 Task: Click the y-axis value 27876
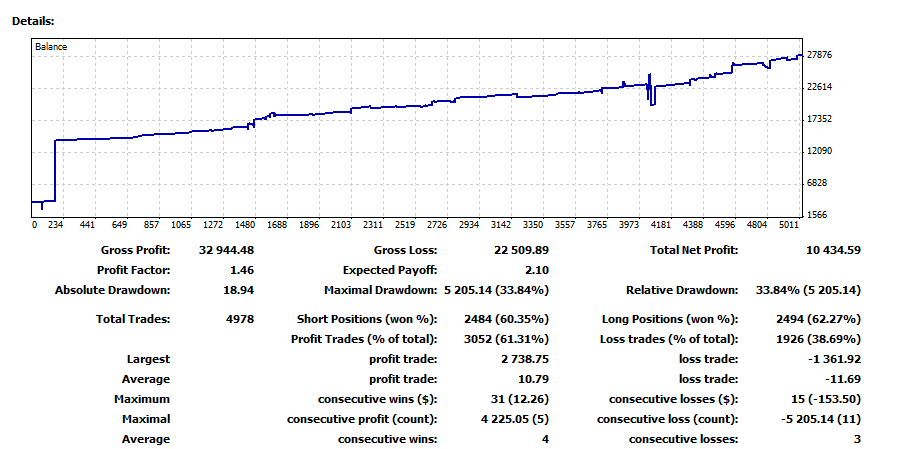[820, 55]
